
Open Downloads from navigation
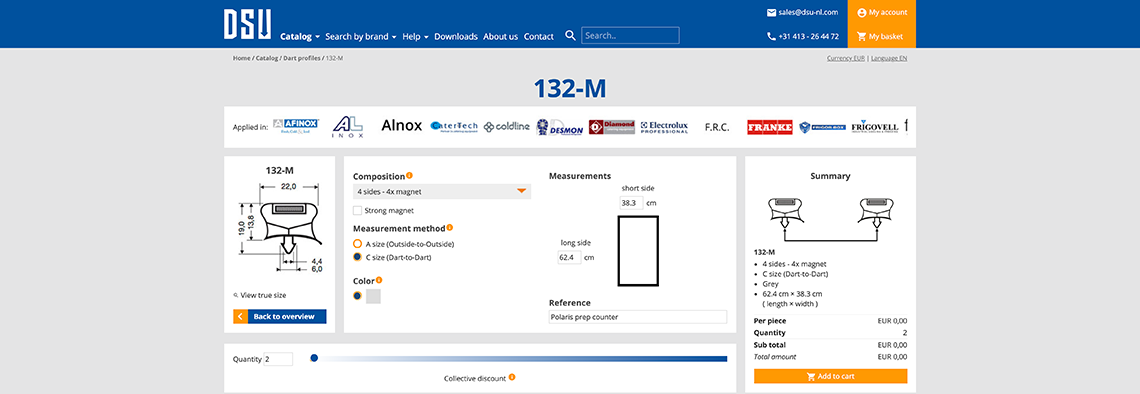pyautogui.click(x=456, y=36)
